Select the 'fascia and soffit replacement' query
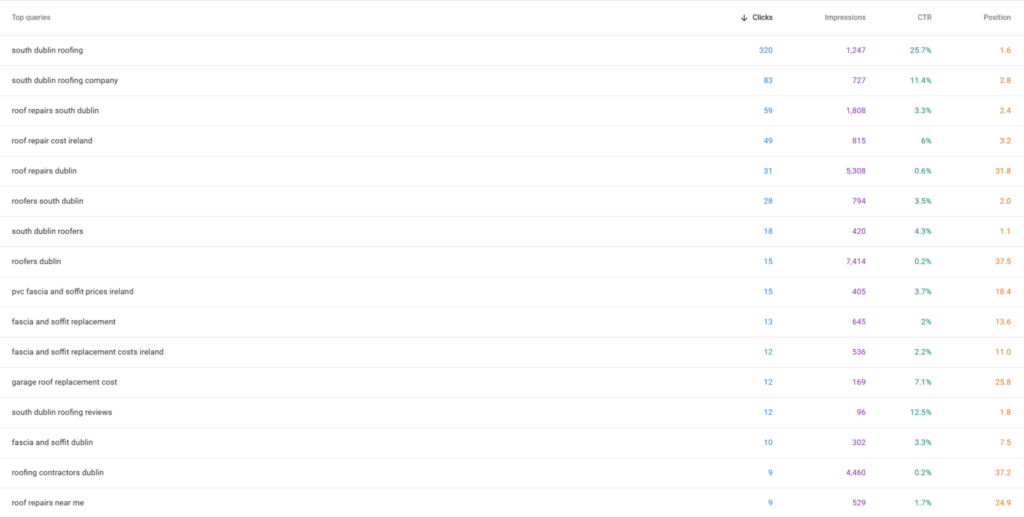This screenshot has width=1024, height=517. [63, 322]
